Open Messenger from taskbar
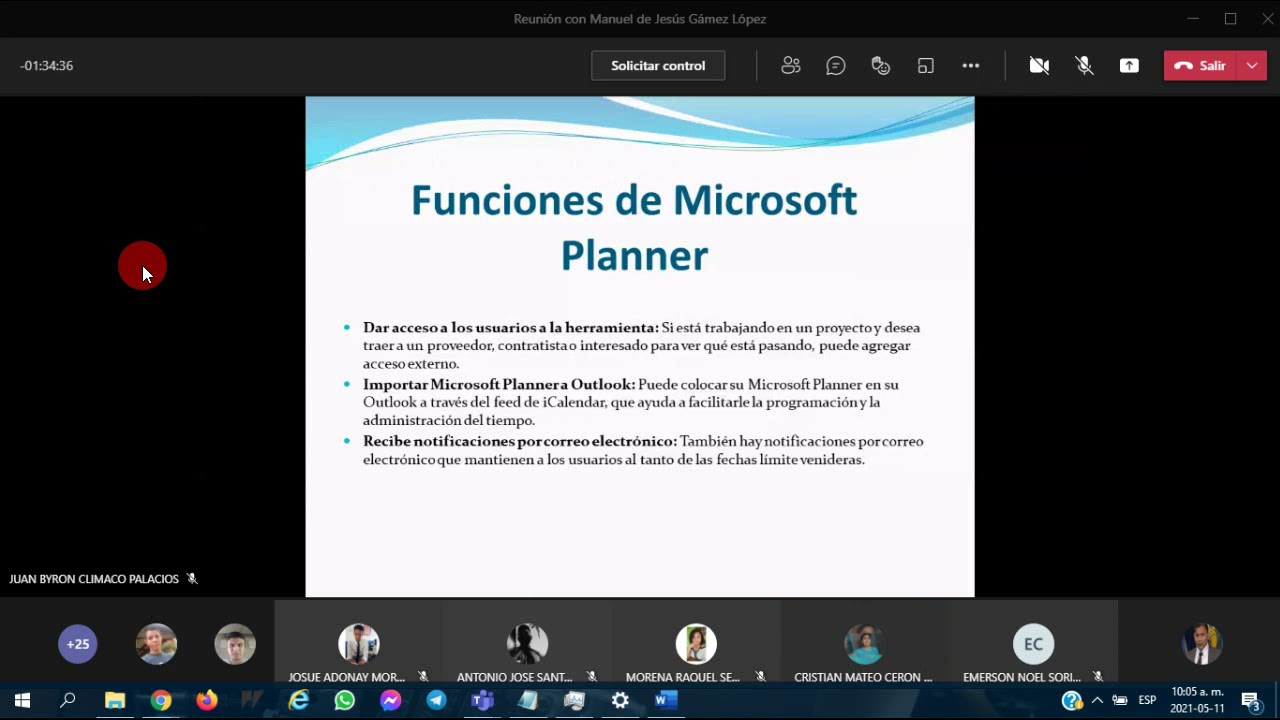1280x720 pixels. click(x=391, y=701)
